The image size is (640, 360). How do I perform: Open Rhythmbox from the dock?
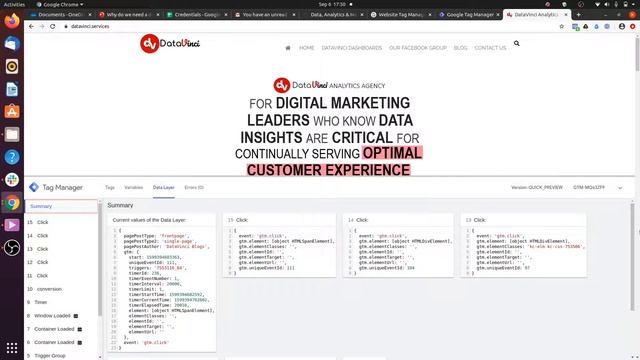point(12,66)
